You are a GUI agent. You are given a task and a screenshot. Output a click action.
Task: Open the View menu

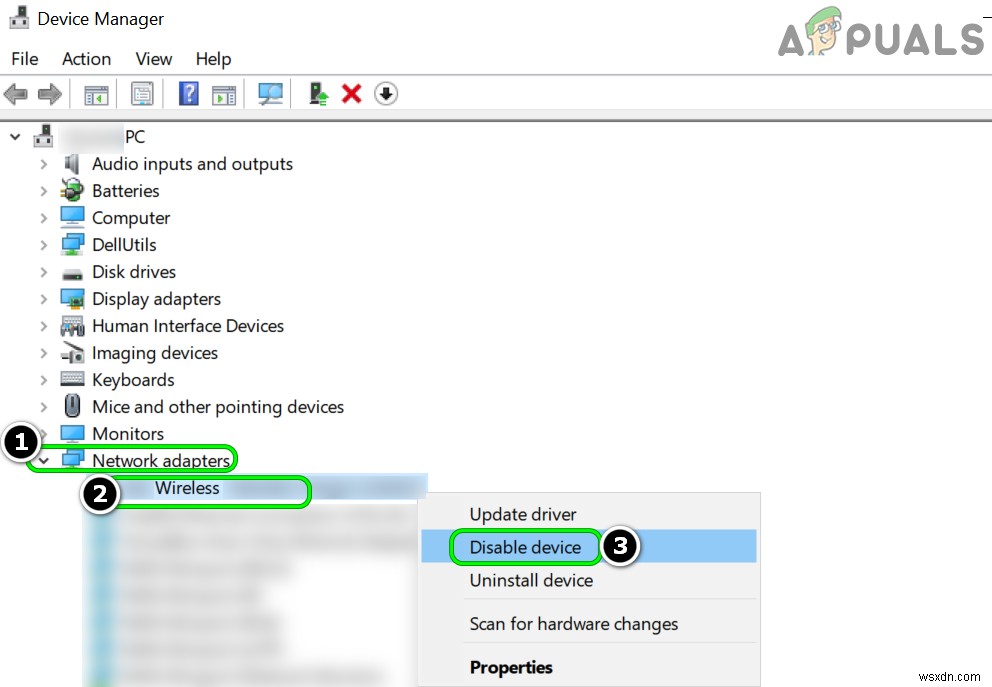tap(154, 59)
